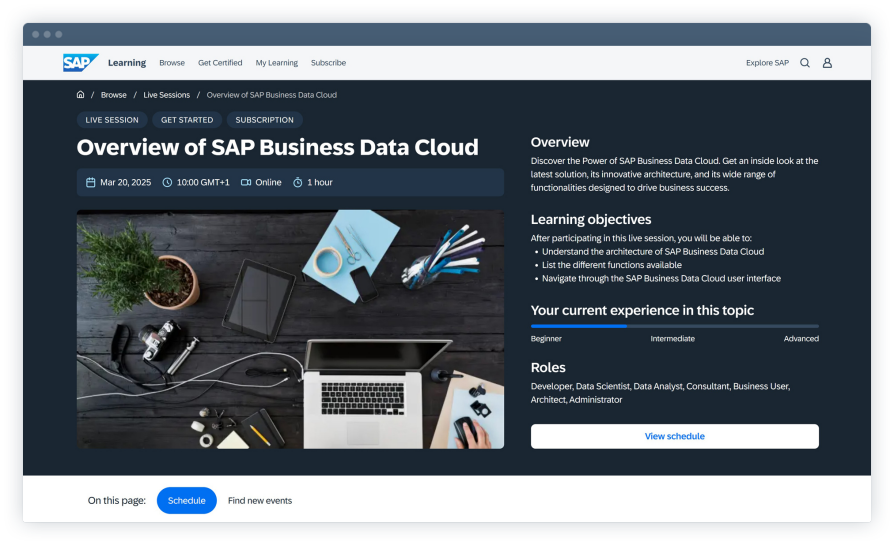The height and width of the screenshot is (545, 894).
Task: Click the clock icon next to 10:00 GMT+1
Action: pos(167,183)
